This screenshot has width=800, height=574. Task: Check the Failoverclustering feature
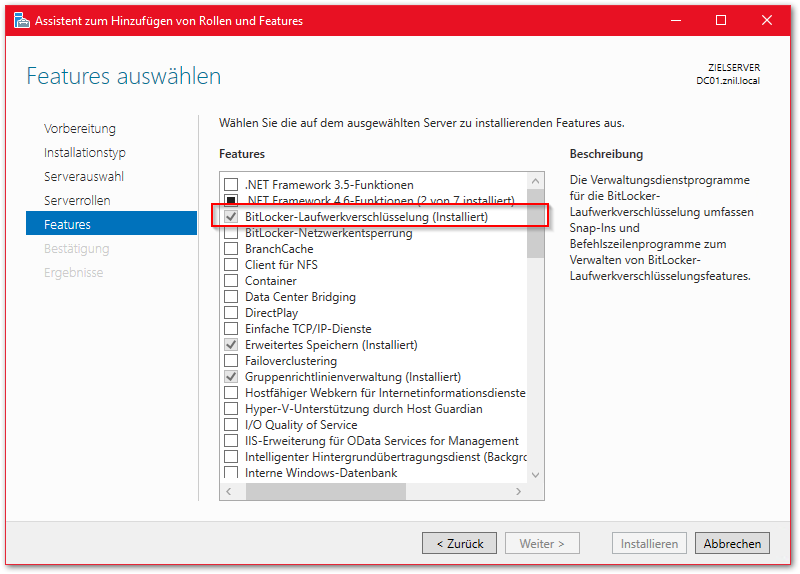[232, 361]
